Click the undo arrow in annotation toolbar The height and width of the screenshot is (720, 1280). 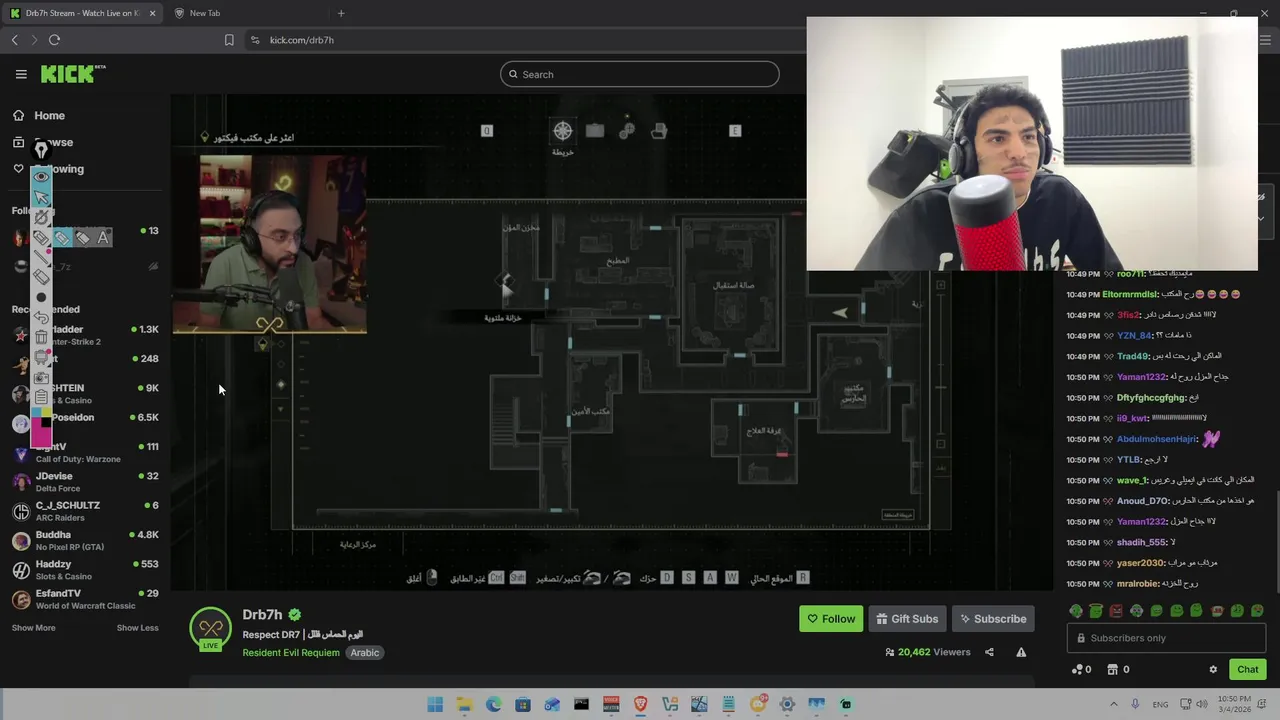pyautogui.click(x=41, y=317)
